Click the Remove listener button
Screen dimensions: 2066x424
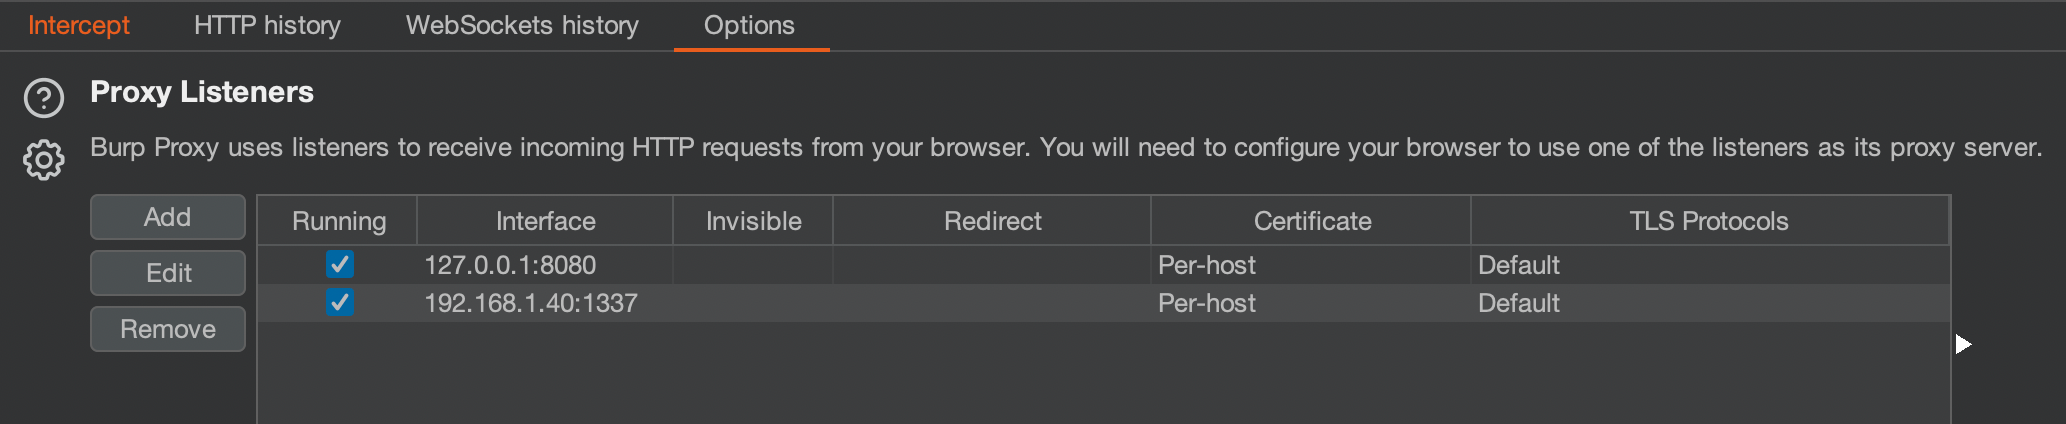click(168, 329)
